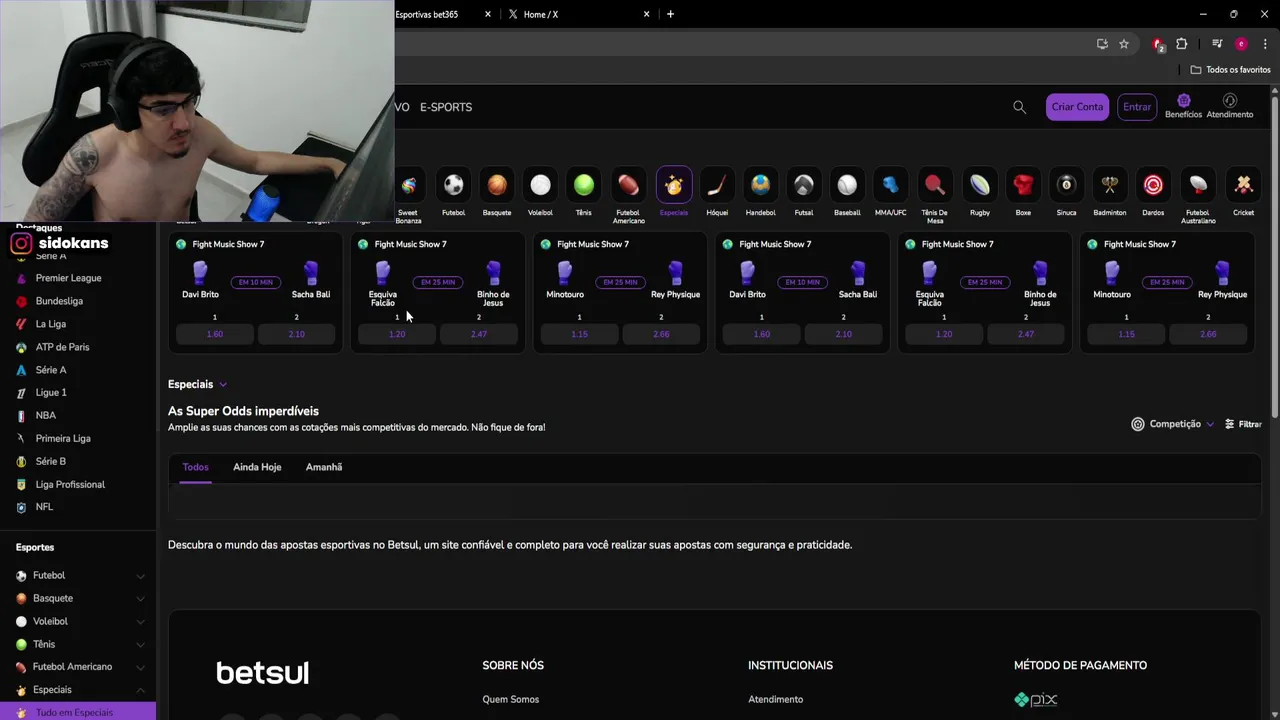Open Todos os favoritos bookmarks folder

[x=1231, y=70]
